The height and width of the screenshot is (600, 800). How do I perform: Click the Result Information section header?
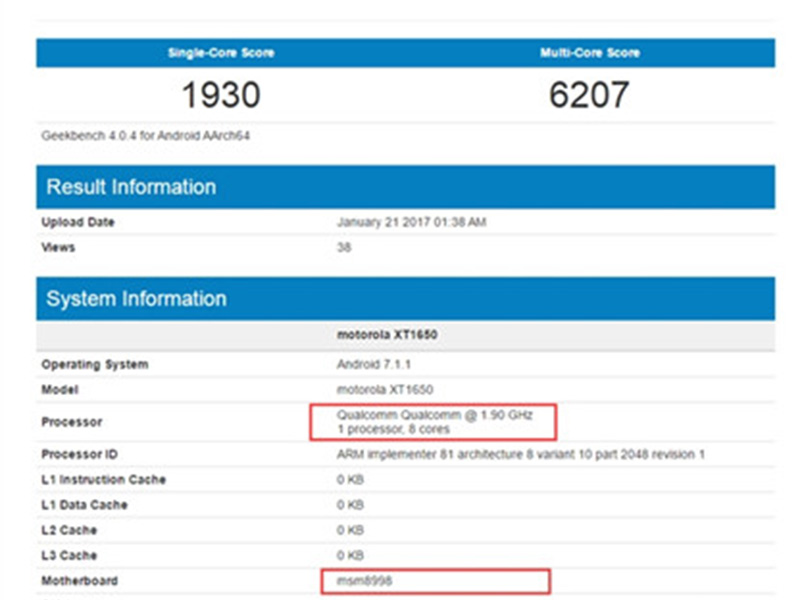tap(131, 187)
